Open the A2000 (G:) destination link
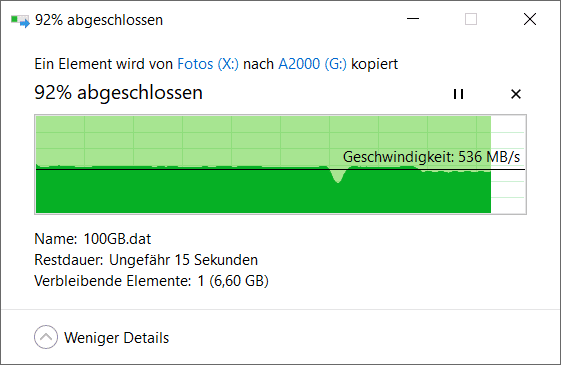 (312, 64)
